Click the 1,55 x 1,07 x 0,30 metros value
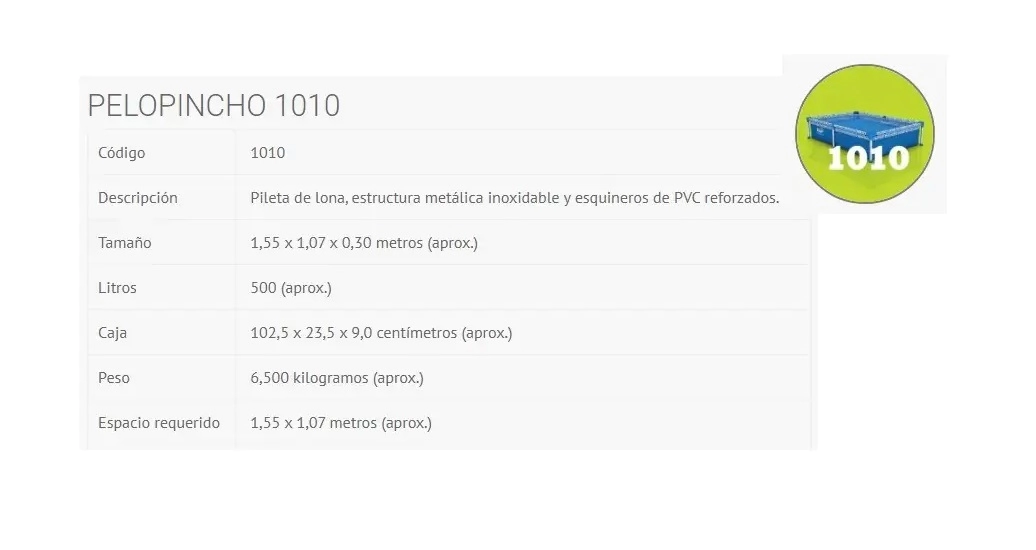Screen dimensions: 1036x550 (x=364, y=243)
